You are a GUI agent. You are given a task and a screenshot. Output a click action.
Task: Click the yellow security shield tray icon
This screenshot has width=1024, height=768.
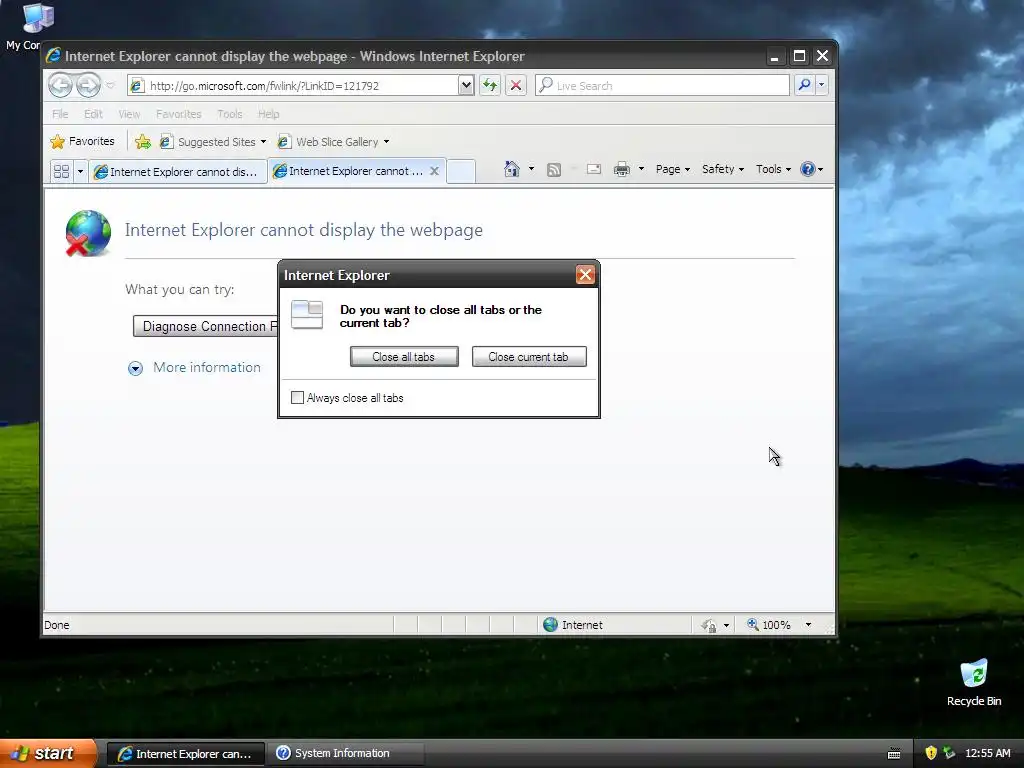coord(931,753)
